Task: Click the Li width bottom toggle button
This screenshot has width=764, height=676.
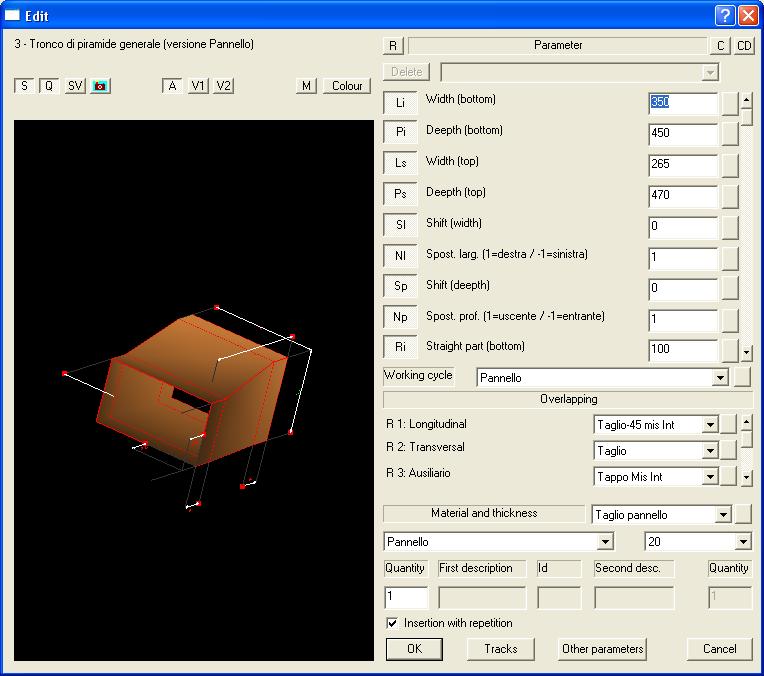Action: click(400, 103)
